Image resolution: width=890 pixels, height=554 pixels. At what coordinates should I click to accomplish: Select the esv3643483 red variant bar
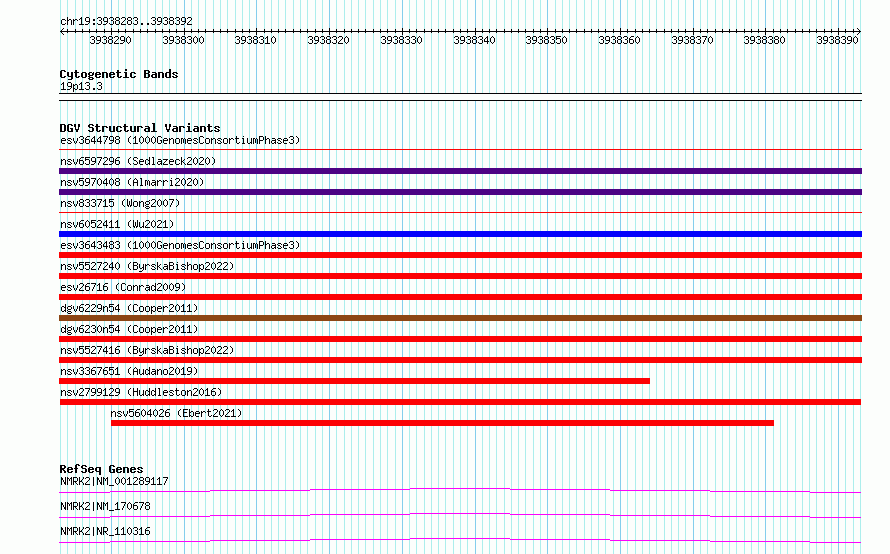pos(460,255)
